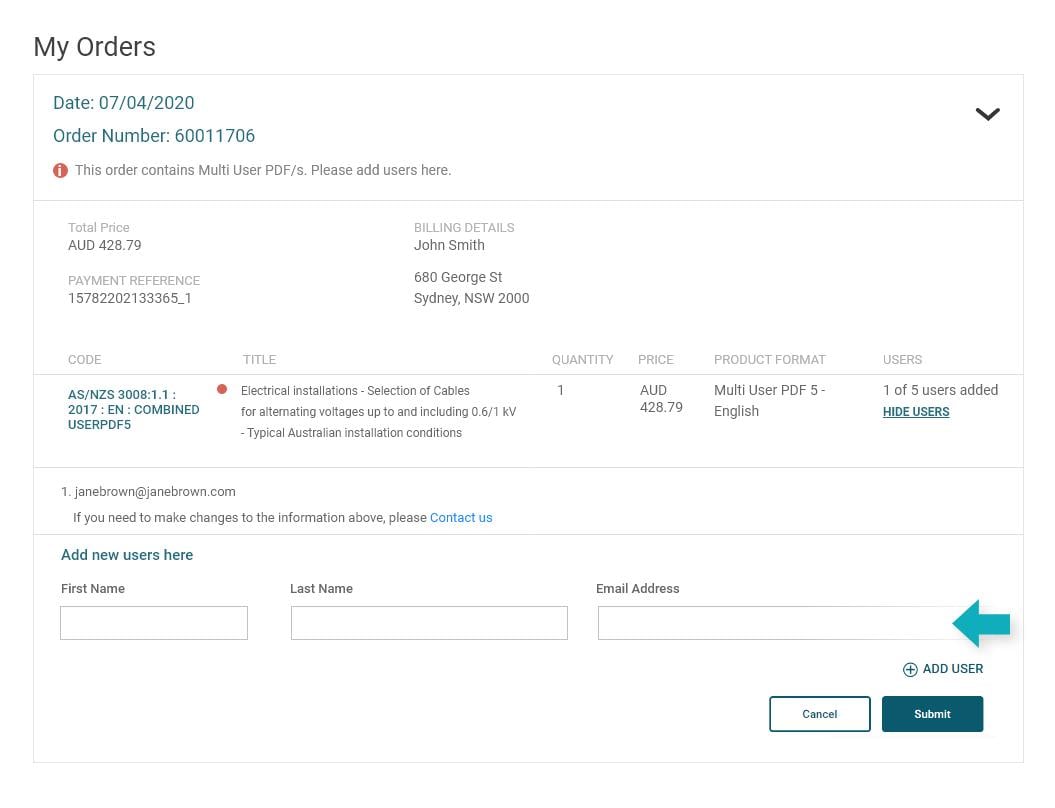The image size is (1055, 808).
Task: Click the teal arrow pointing at Email Address
Action: point(981,623)
